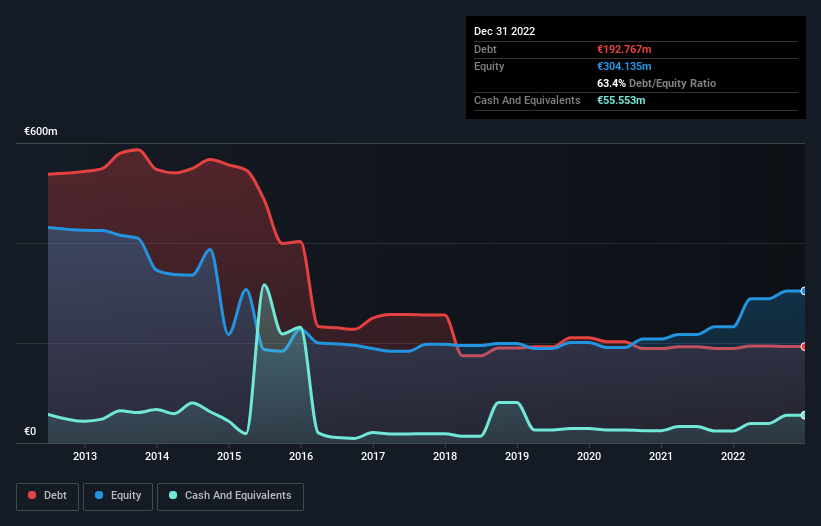Select the 2014 x-axis label
Image resolution: width=821 pixels, height=526 pixels.
point(157,456)
